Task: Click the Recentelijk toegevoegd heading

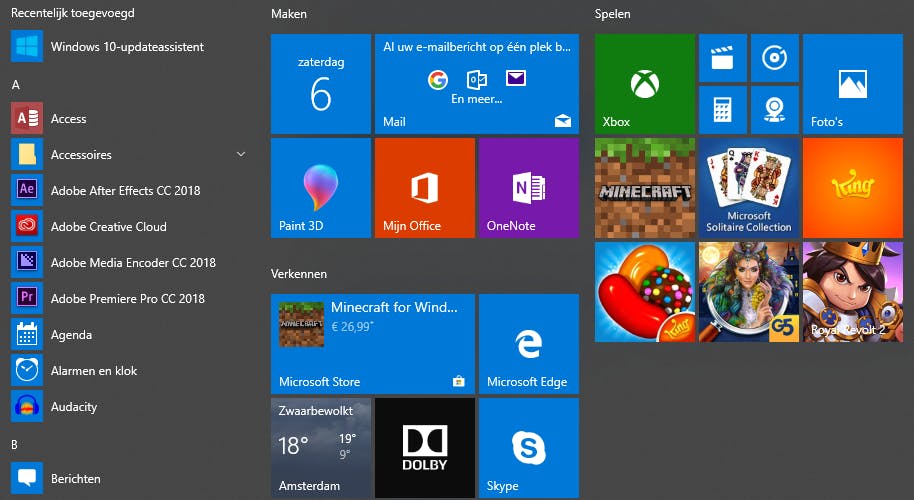Action: click(x=73, y=13)
